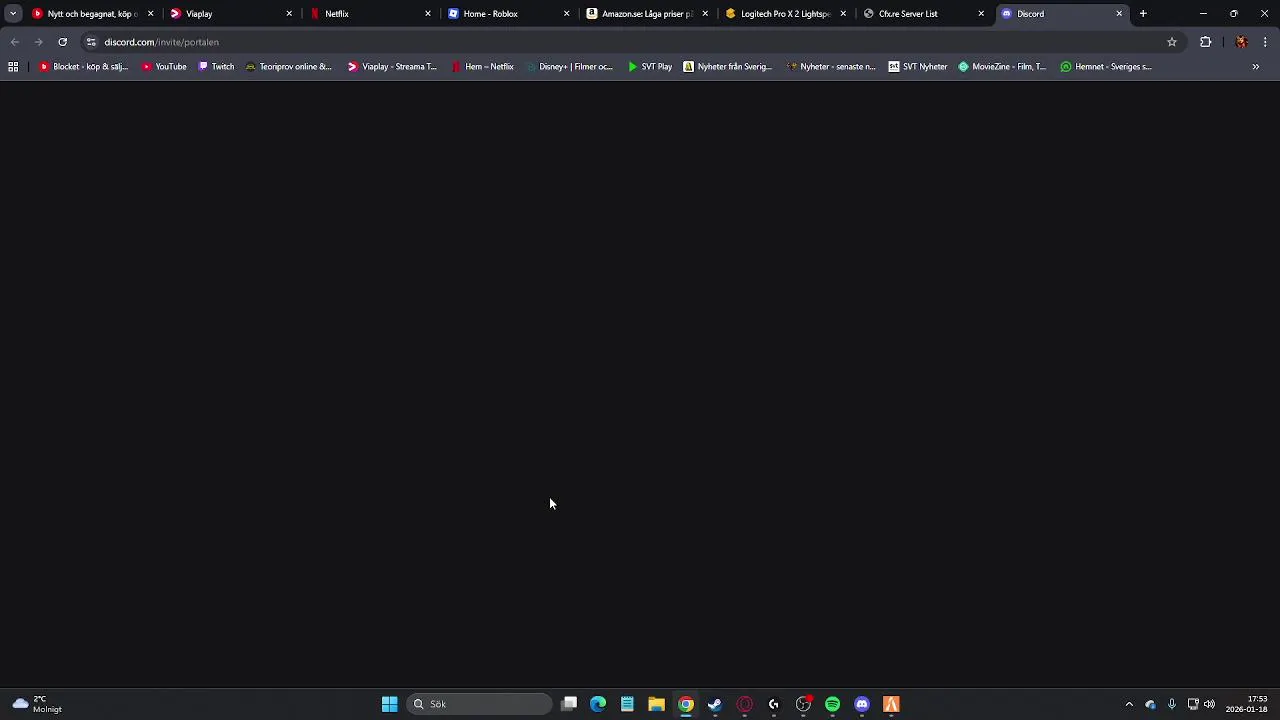
Task: Switch to the Netflix tab
Action: click(x=370, y=14)
